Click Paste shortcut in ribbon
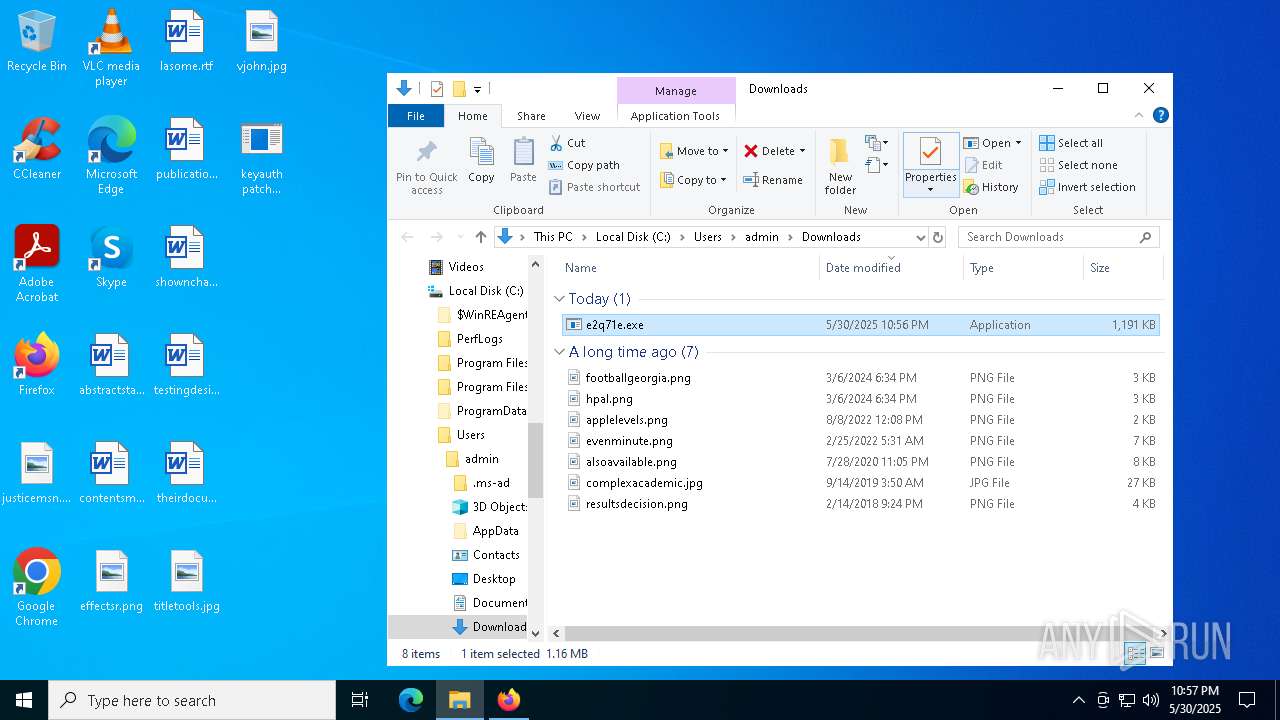The width and height of the screenshot is (1280, 720). [x=594, y=187]
